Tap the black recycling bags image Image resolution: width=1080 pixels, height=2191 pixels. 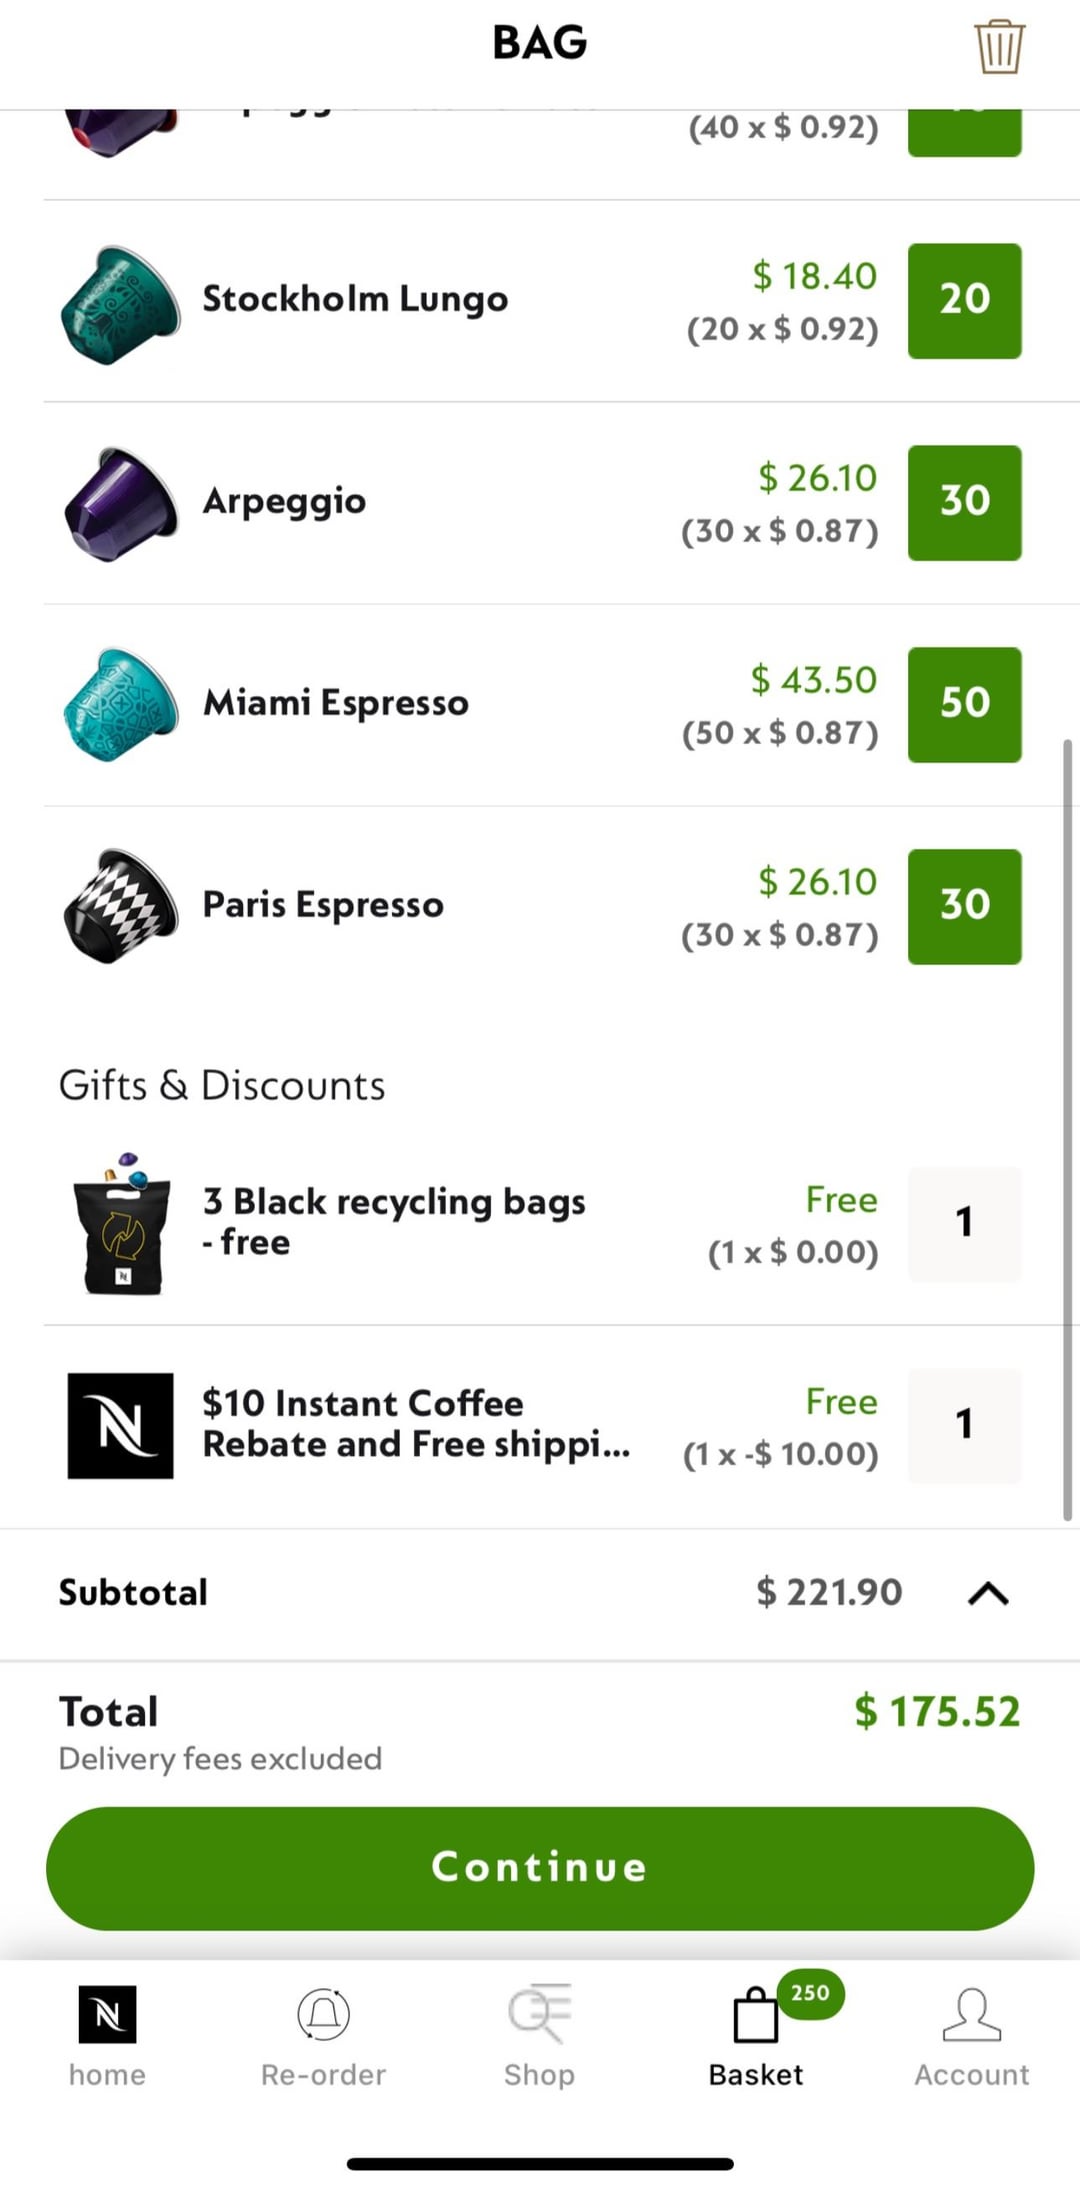(x=121, y=1224)
